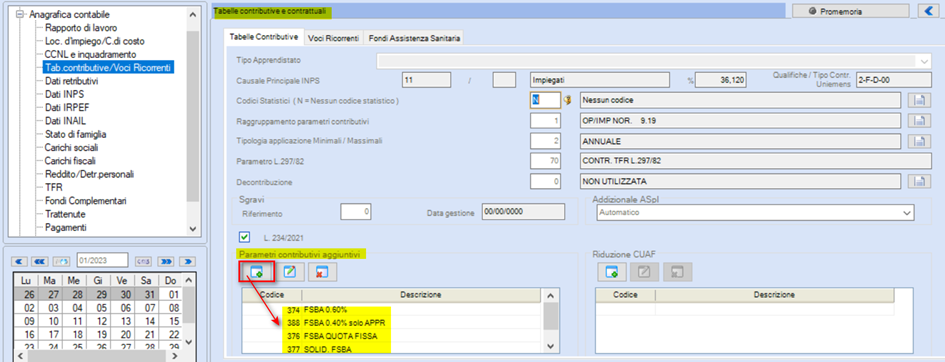945x362 pixels.
Task: Click the 01/2023 period field
Action: point(102,260)
